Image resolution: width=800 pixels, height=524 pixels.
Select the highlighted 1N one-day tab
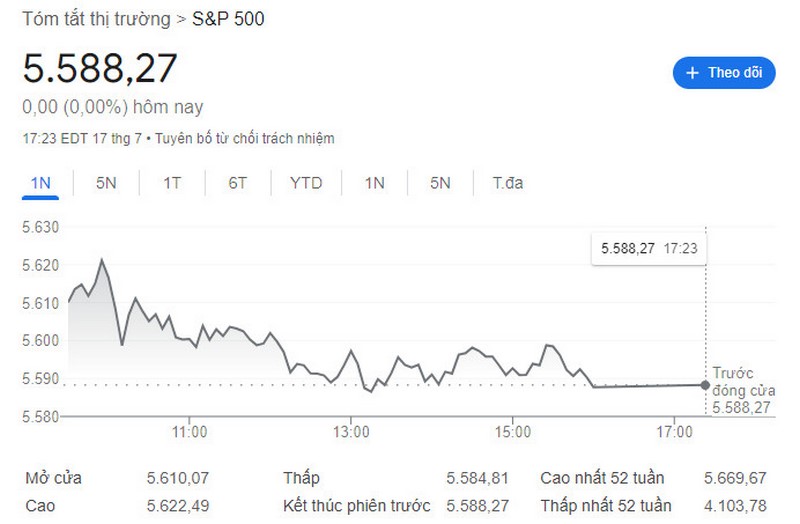[x=40, y=183]
